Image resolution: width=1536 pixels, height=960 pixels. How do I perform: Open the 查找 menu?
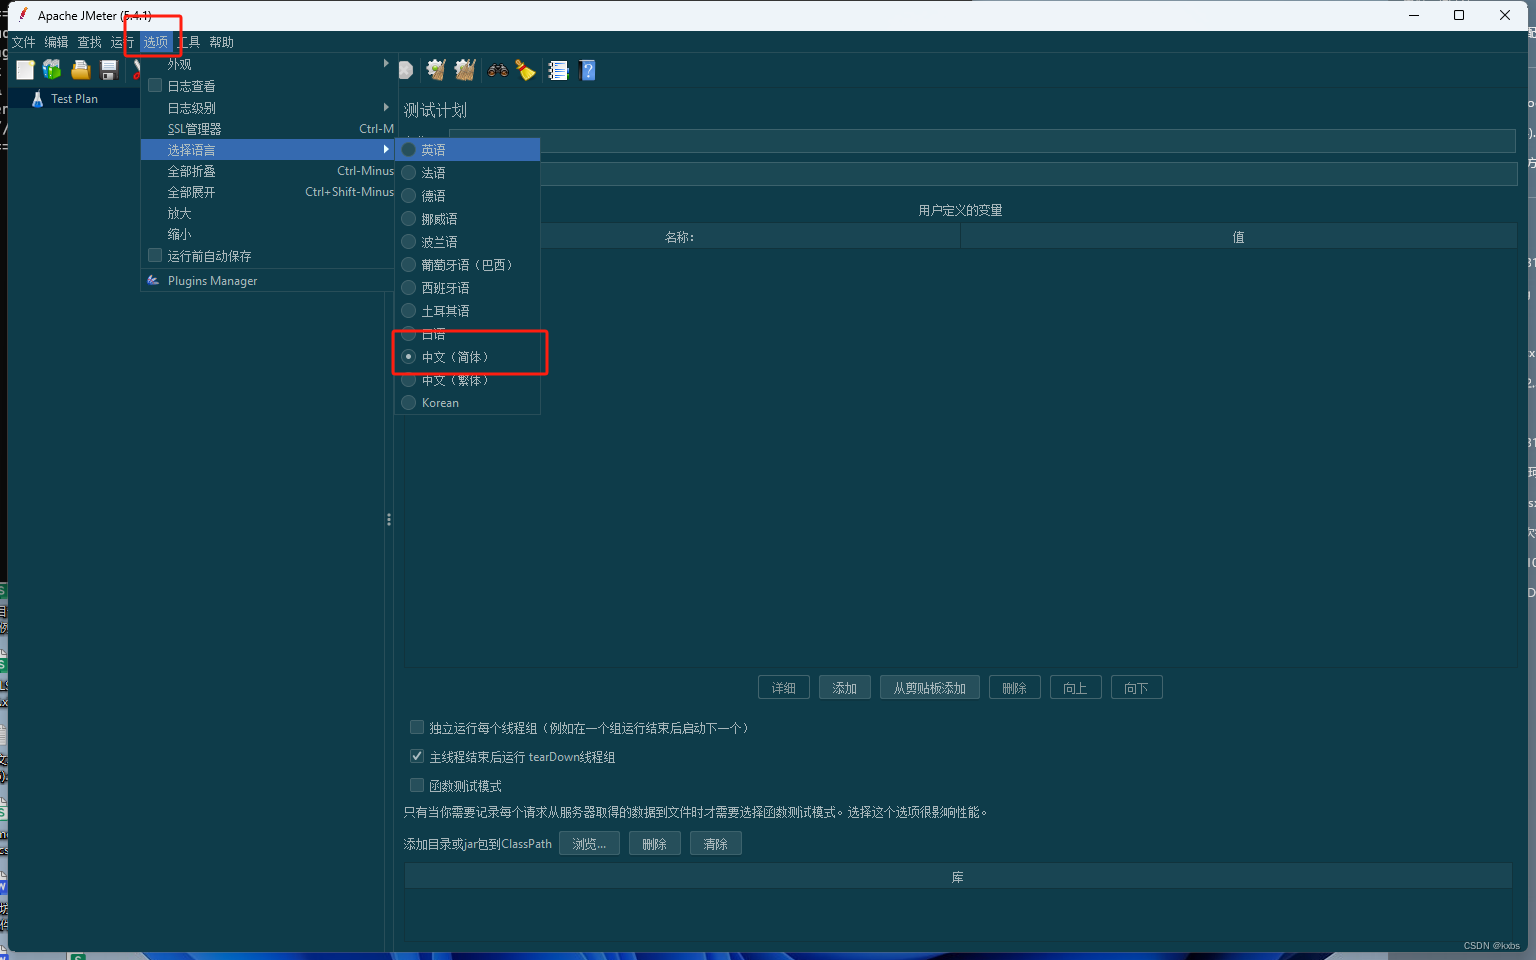point(90,42)
